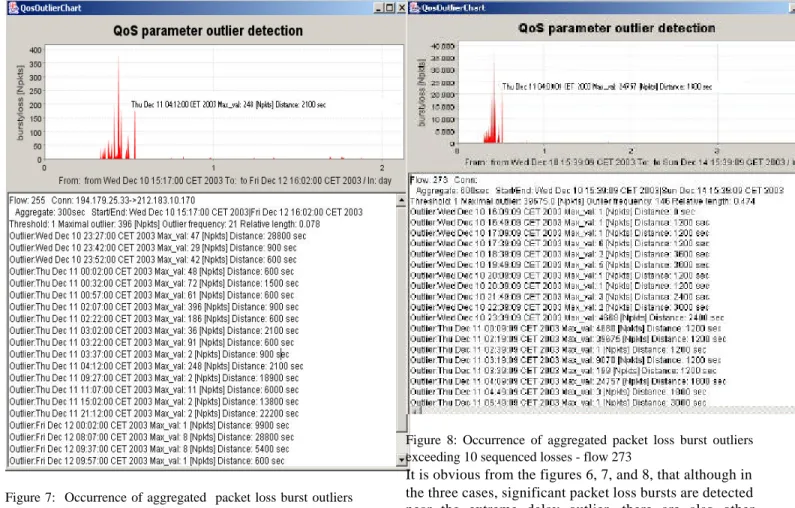Select the 'Aggregate: 600sec' row in right window
The image size is (795, 508).
point(600,190)
